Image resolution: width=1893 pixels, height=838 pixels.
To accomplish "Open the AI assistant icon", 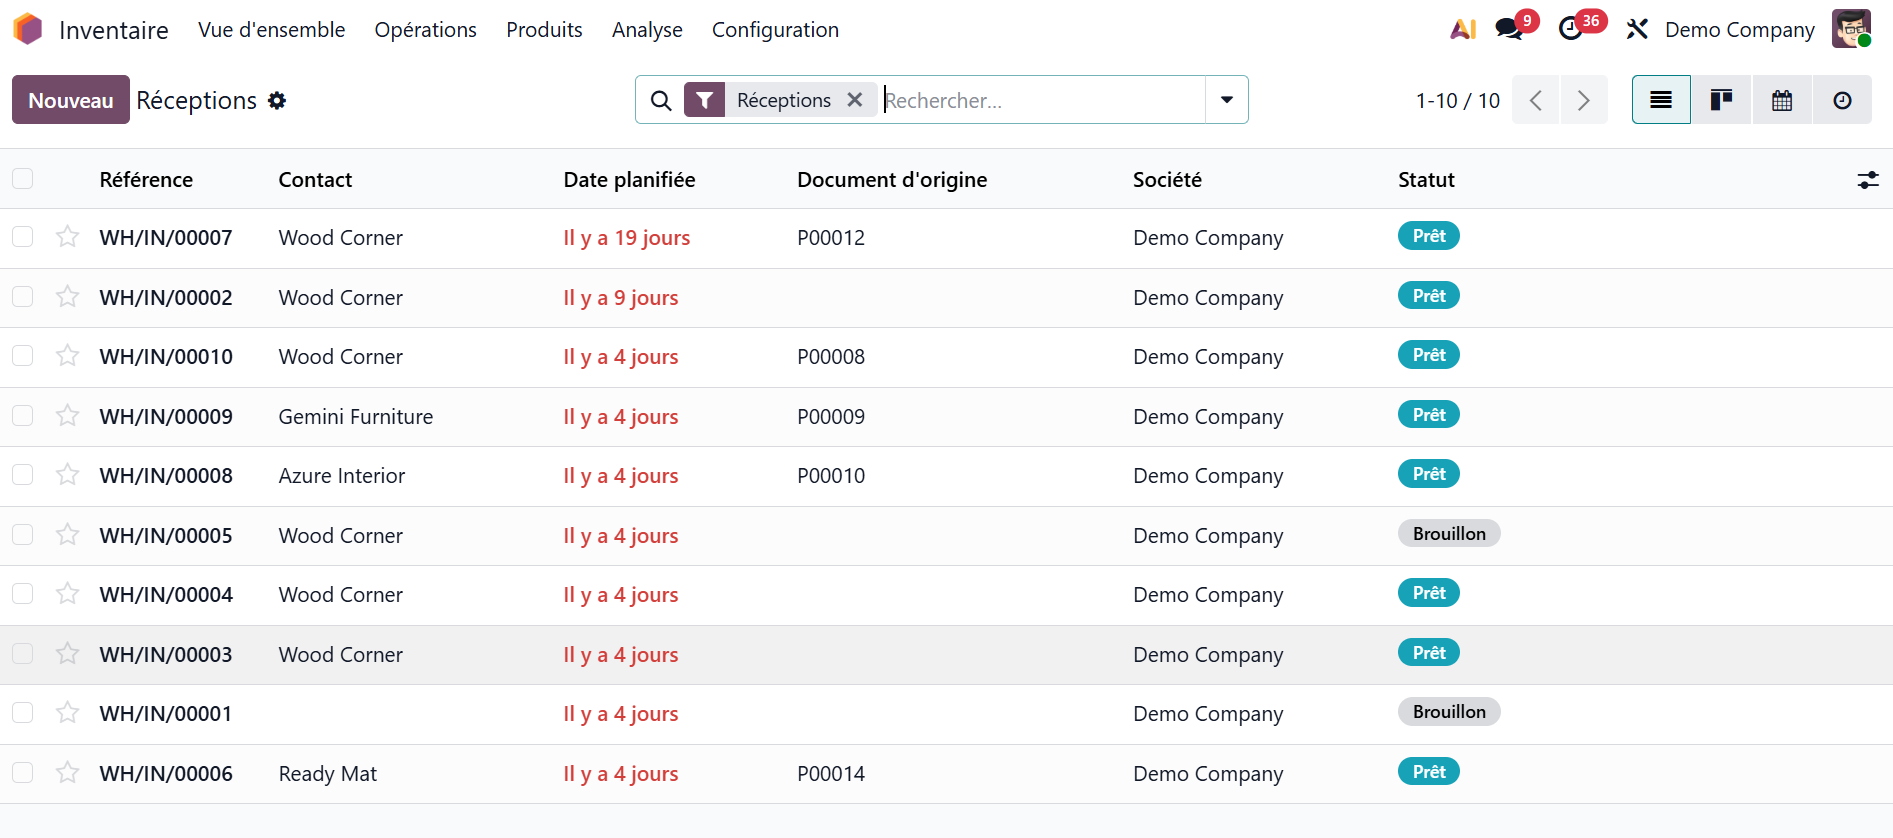I will tap(1463, 29).
